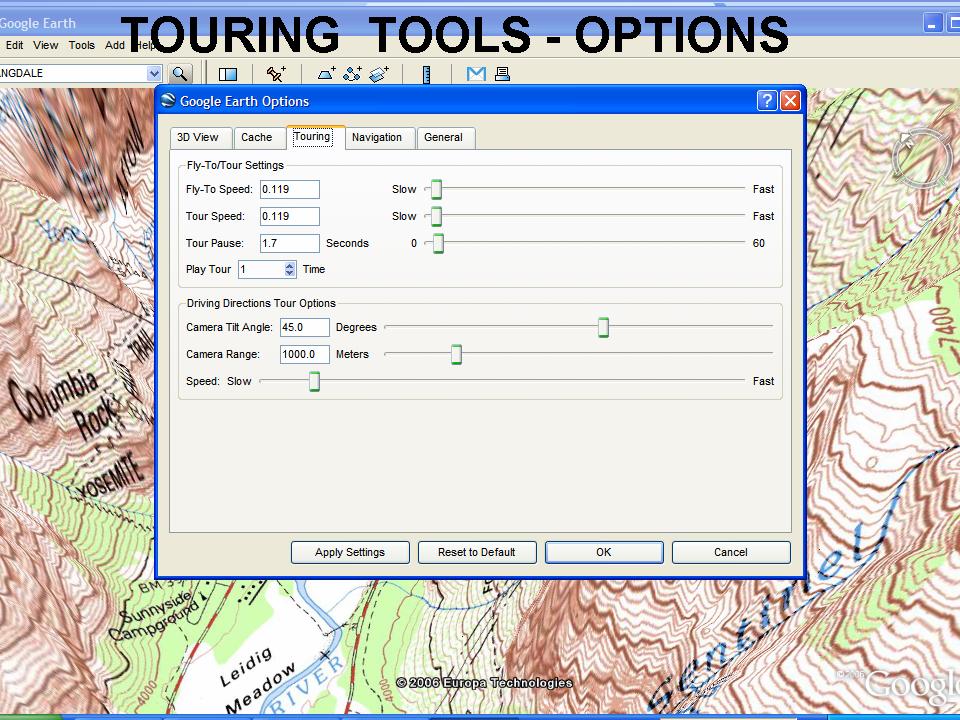Click the Cancel button
Viewport: 960px width, 720px height.
[731, 552]
